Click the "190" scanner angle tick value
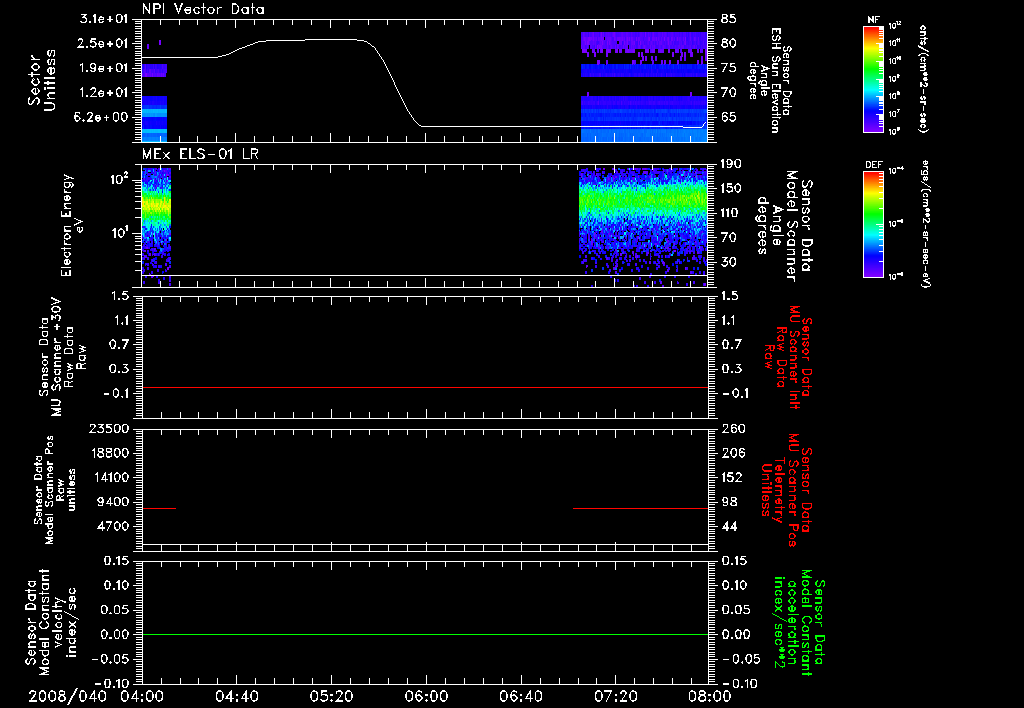The height and width of the screenshot is (708, 1024). click(x=732, y=164)
